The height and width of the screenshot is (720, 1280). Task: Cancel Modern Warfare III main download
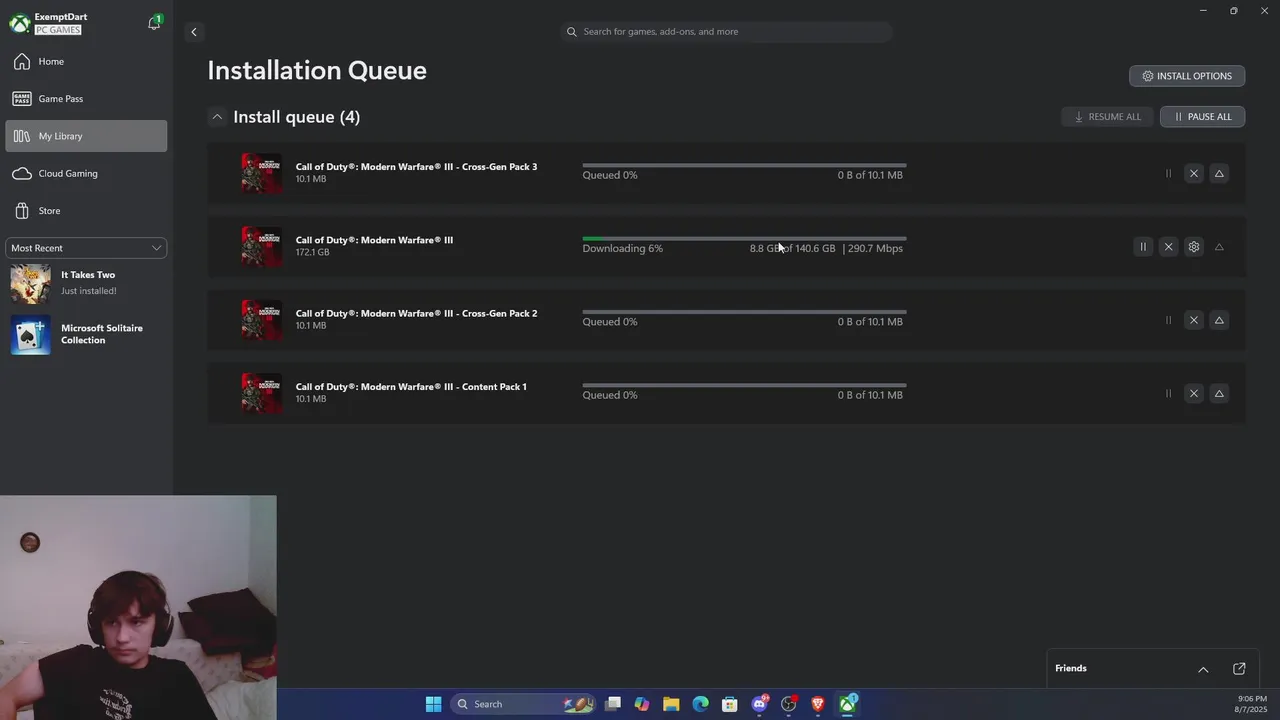coord(1168,247)
